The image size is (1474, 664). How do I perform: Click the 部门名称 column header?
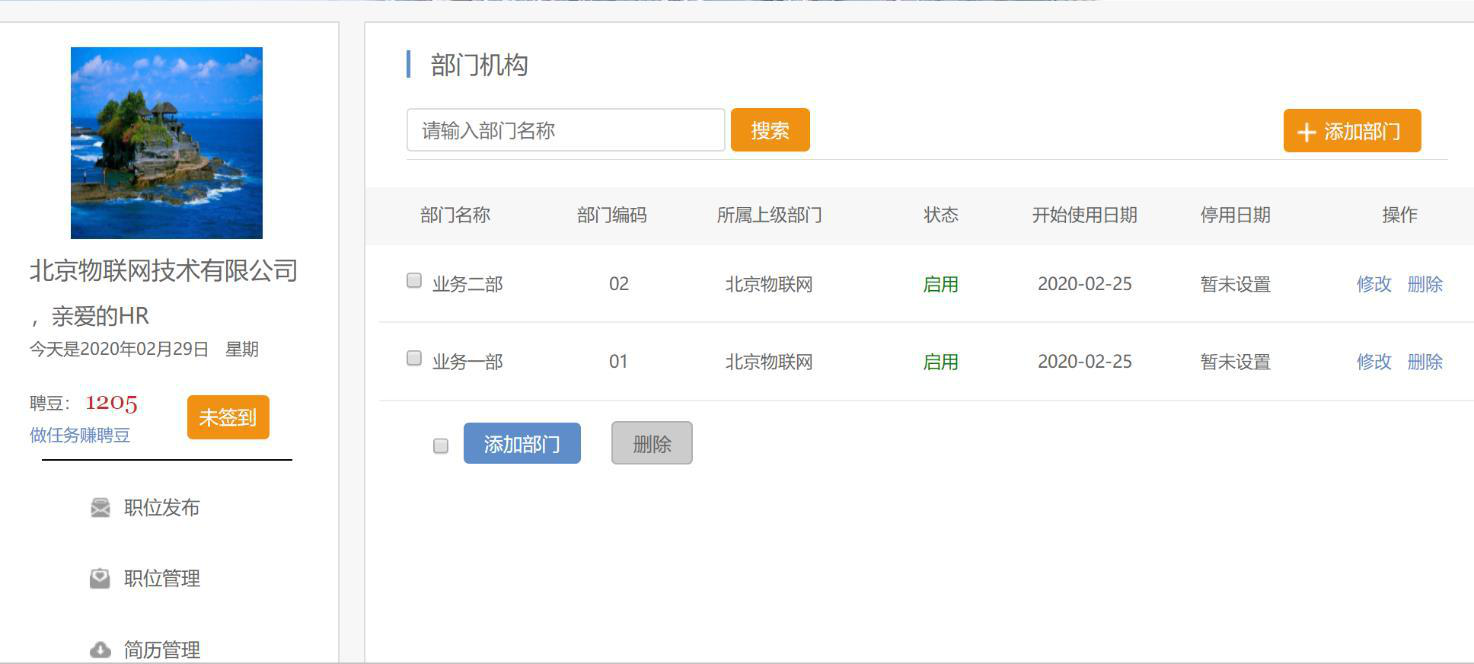point(455,215)
